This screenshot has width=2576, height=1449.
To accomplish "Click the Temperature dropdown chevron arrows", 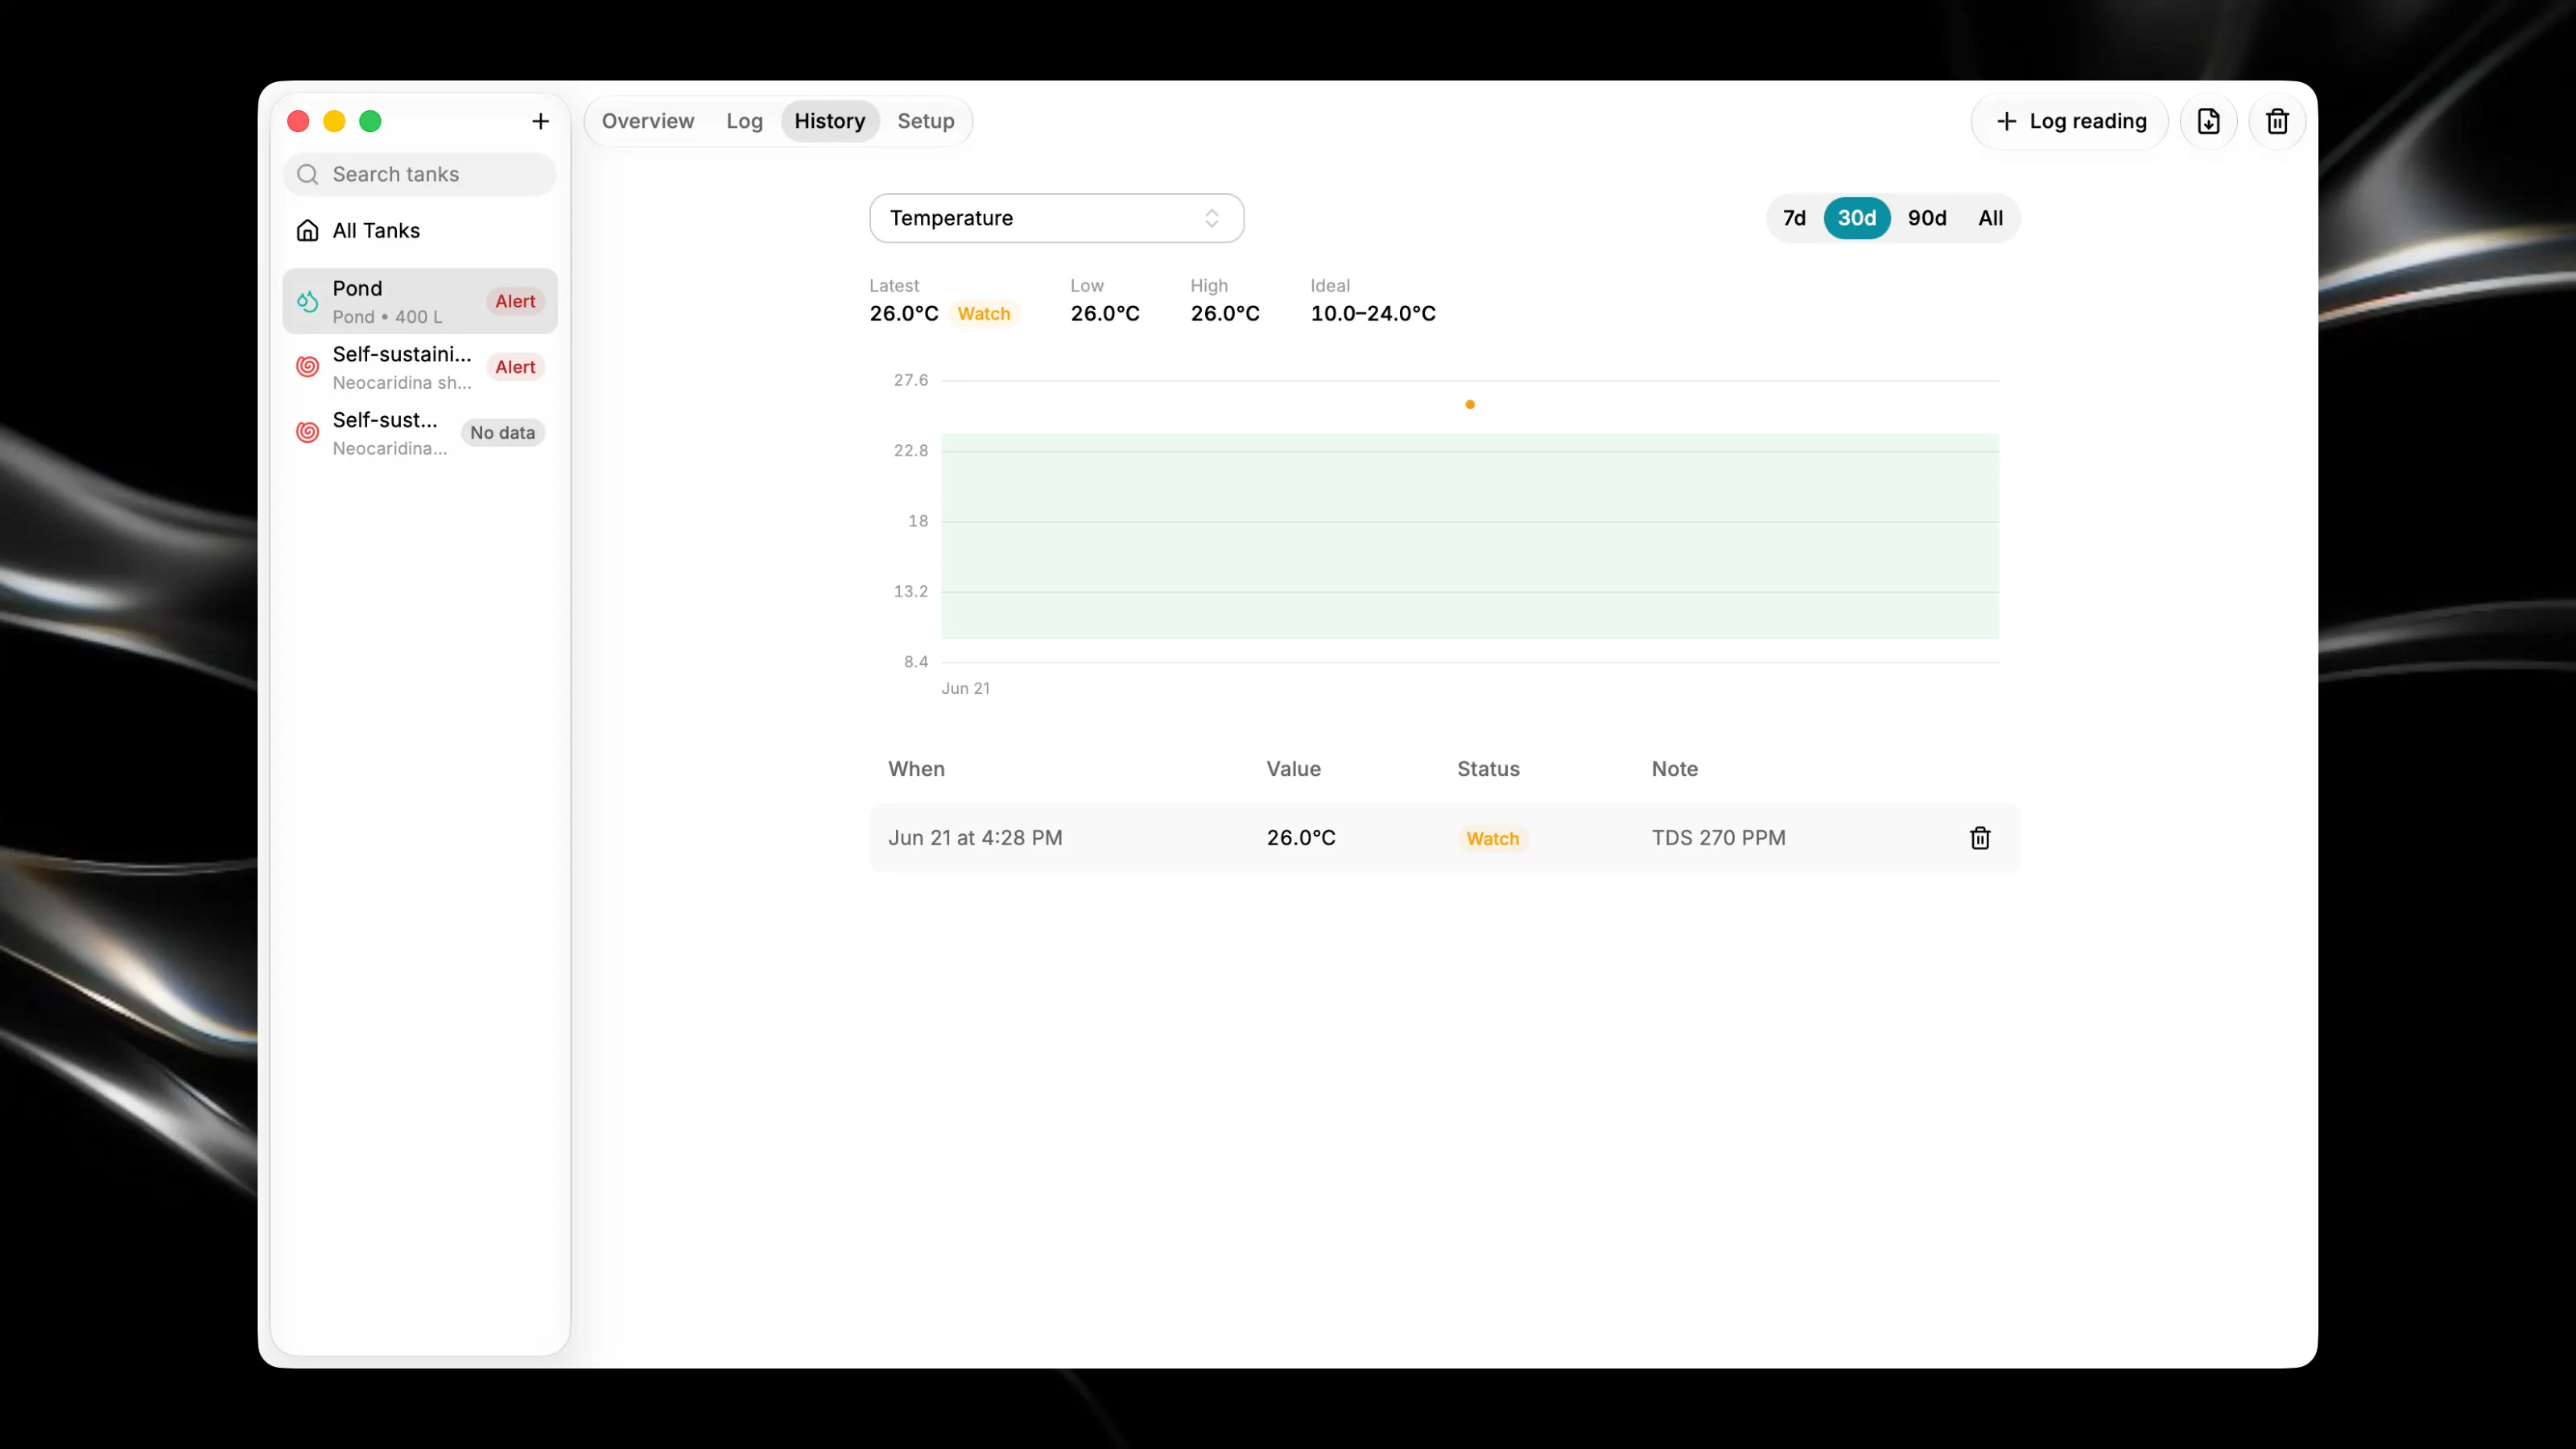I will pos(1211,218).
